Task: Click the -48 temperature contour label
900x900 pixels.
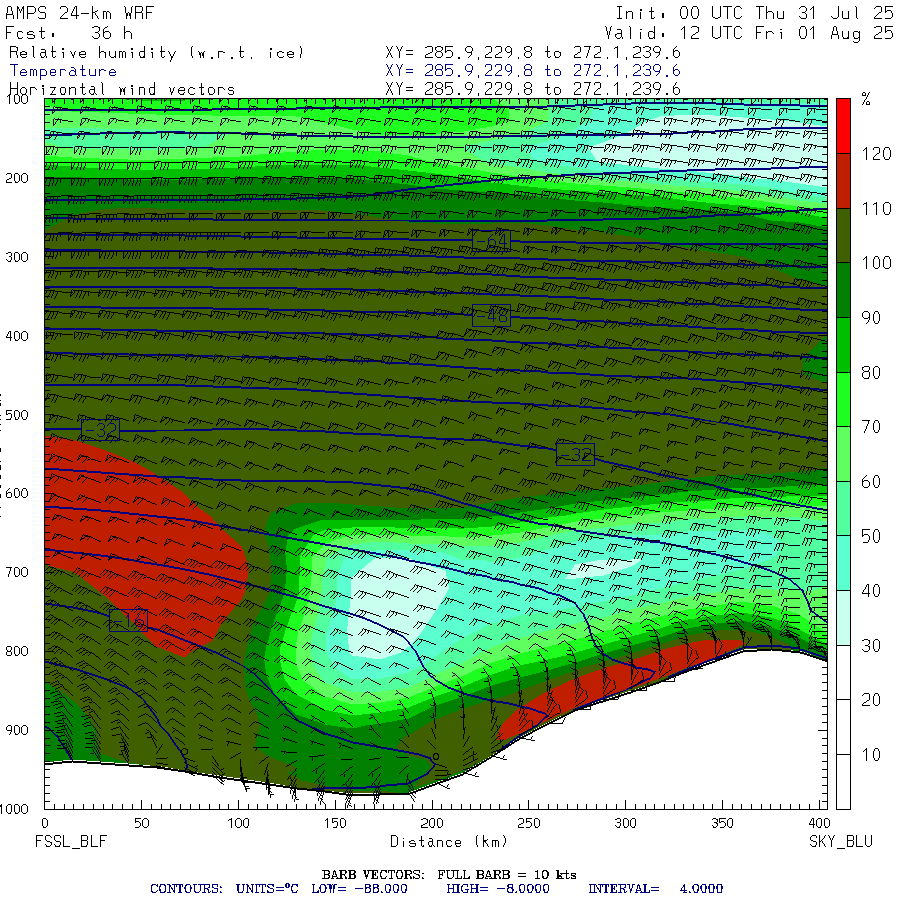Action: tap(491, 316)
